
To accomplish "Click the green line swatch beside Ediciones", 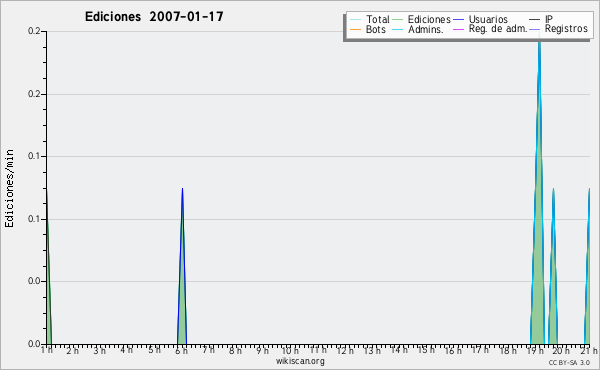I will [398, 20].
